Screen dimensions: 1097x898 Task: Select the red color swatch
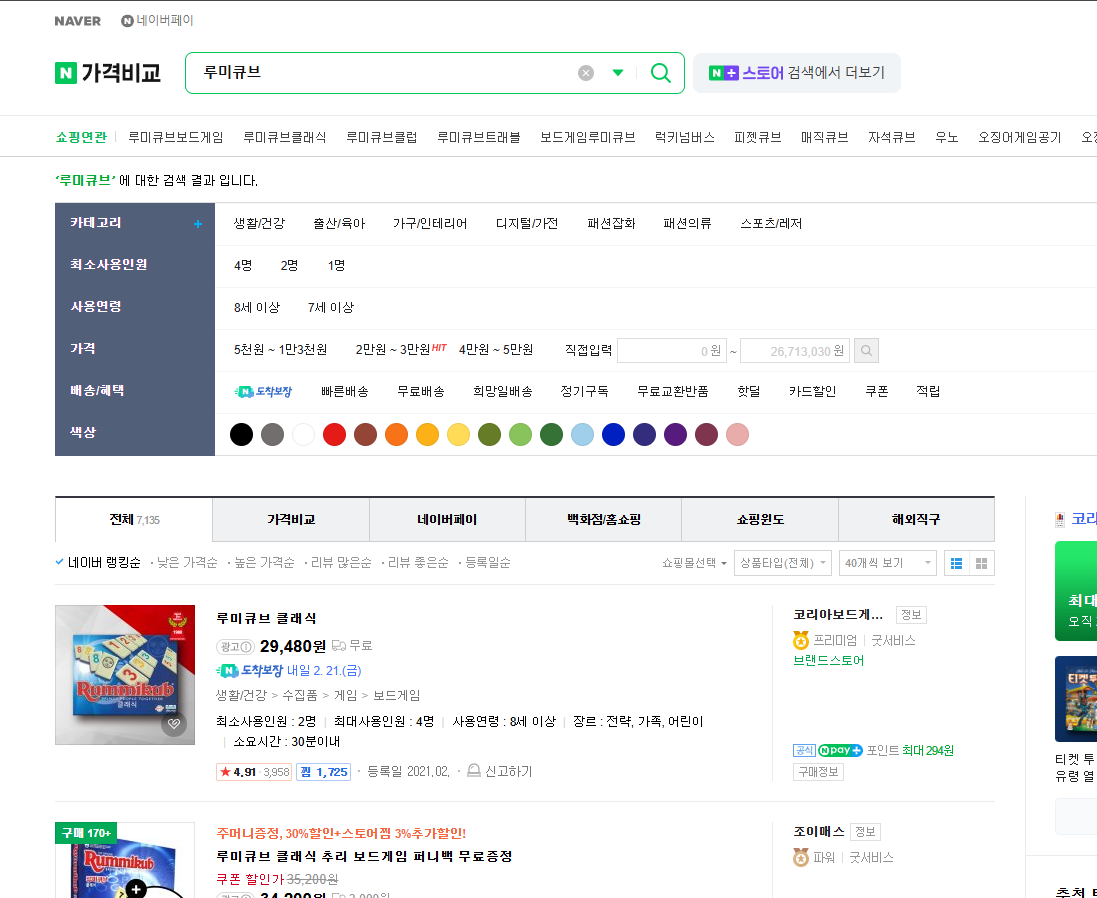(x=334, y=434)
